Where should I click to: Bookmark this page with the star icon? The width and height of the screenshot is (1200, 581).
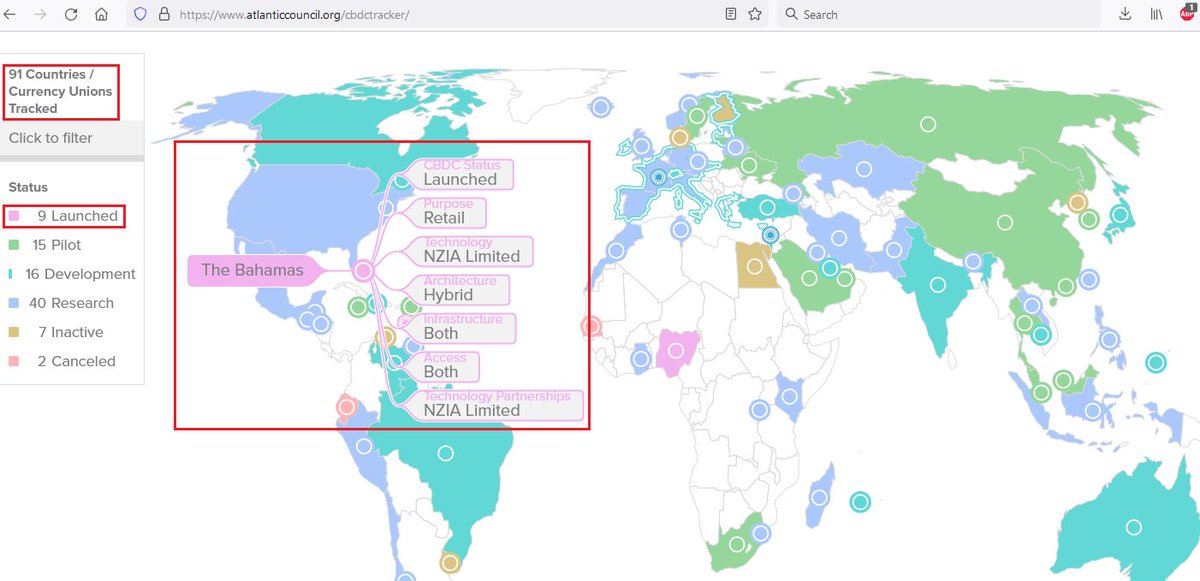click(755, 14)
